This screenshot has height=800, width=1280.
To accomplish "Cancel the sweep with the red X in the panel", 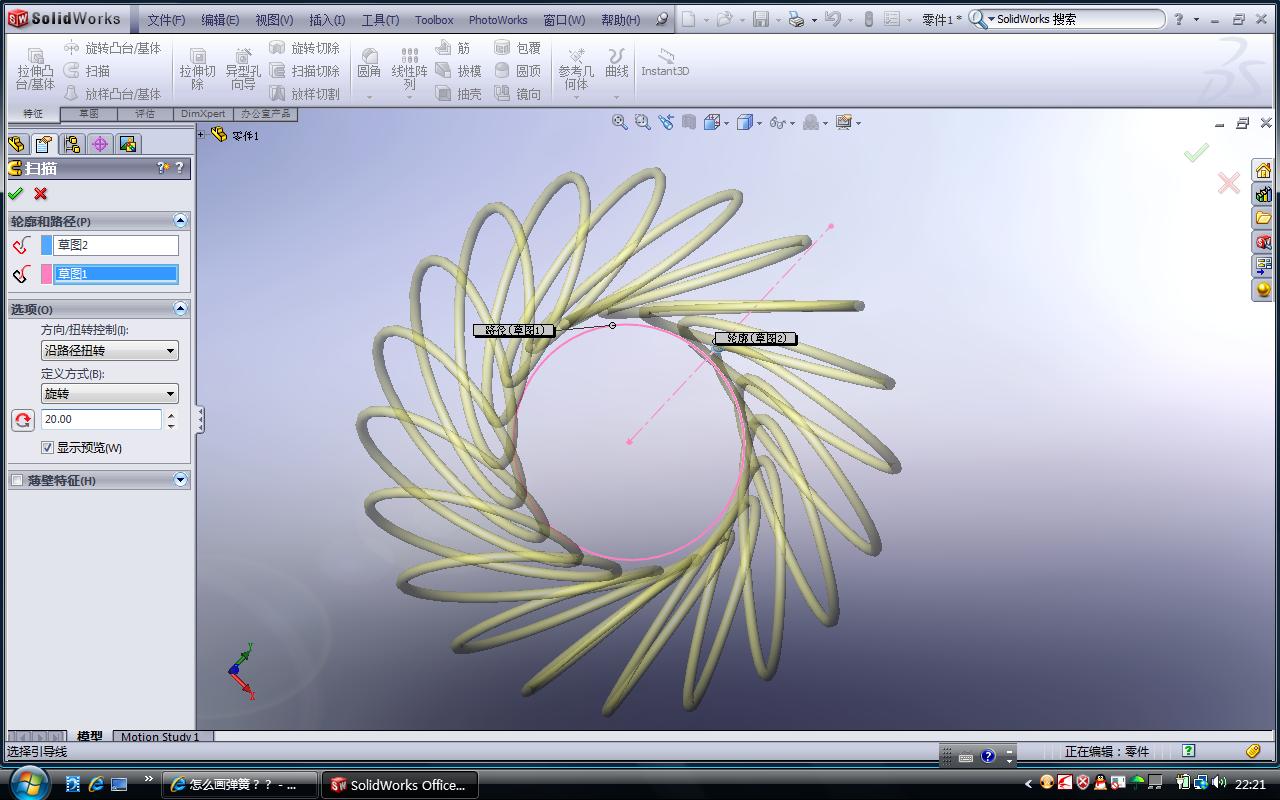I will point(40,194).
